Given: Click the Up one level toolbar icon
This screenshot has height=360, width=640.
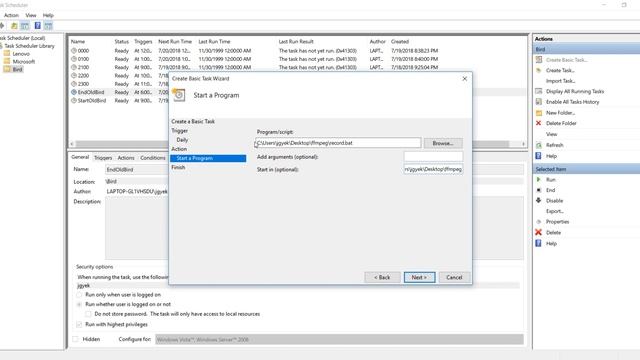Looking at the screenshot, I should pyautogui.click(x=14, y=26).
